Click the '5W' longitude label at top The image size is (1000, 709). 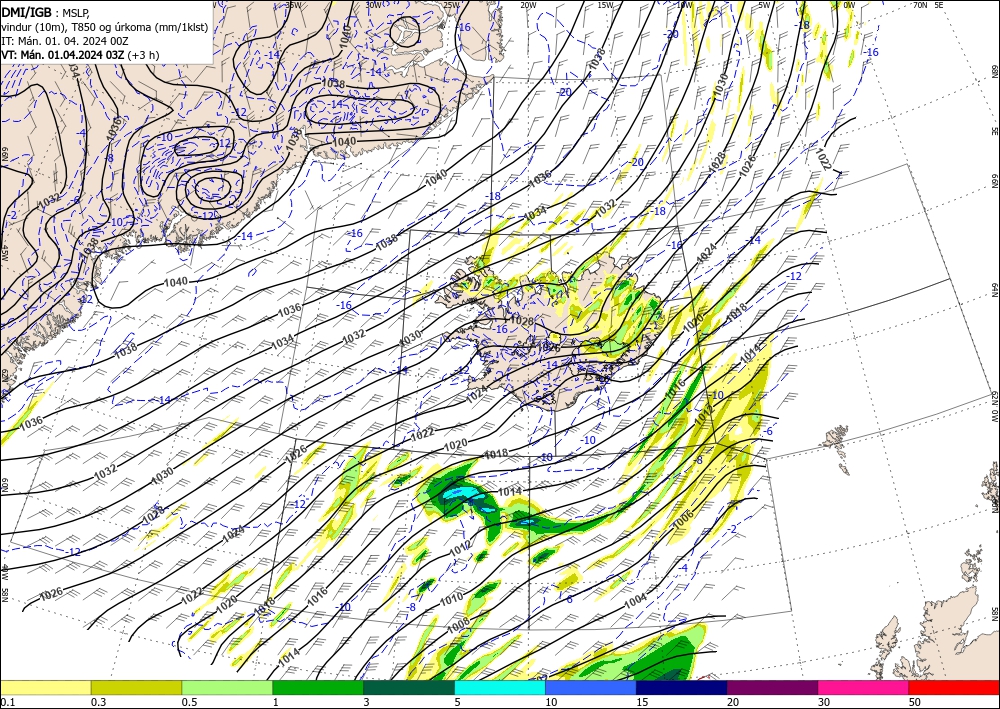(764, 5)
